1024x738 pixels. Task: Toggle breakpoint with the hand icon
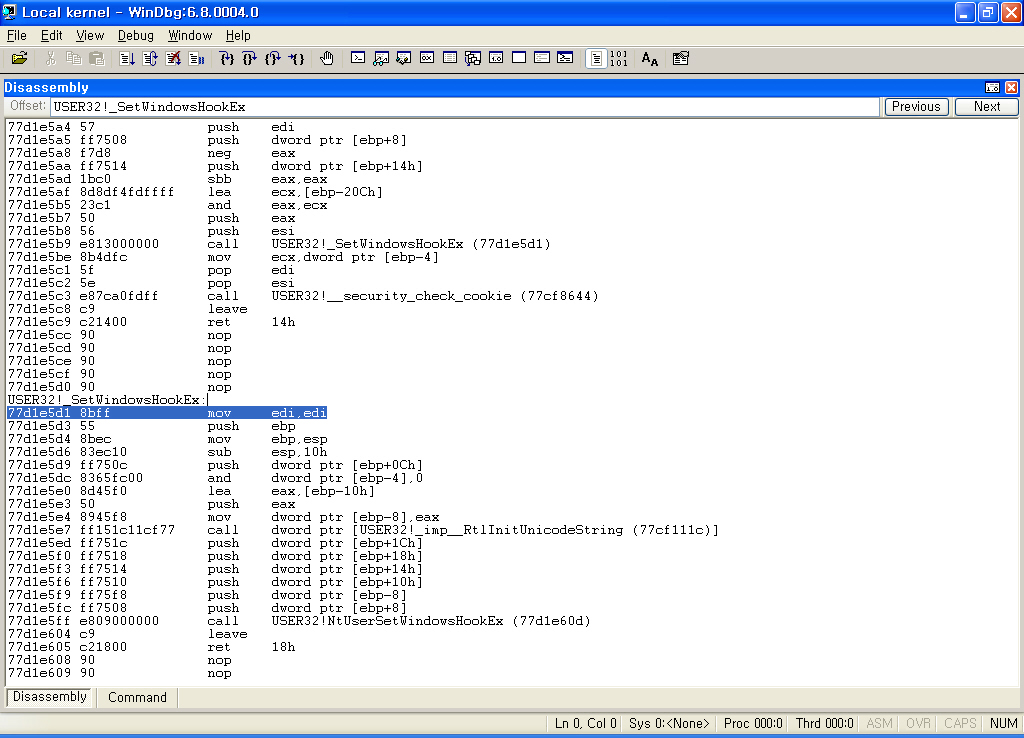[x=327, y=59]
